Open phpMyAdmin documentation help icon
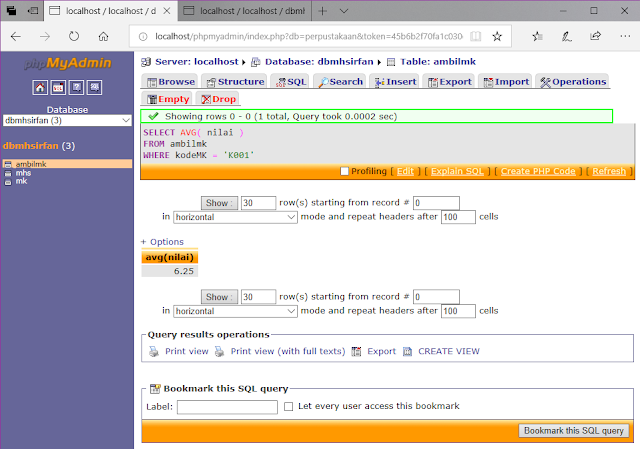 click(77, 87)
